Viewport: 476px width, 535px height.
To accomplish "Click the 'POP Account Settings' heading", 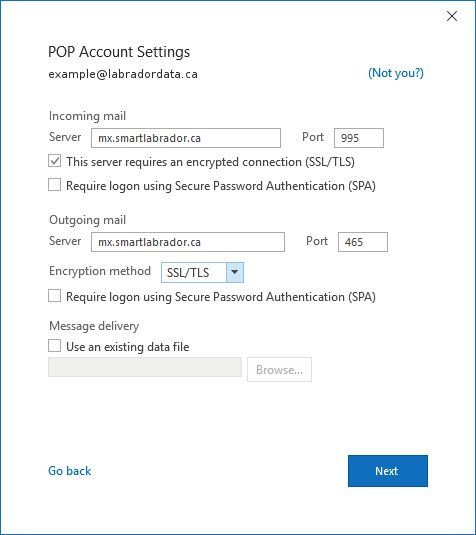I will [x=119, y=52].
